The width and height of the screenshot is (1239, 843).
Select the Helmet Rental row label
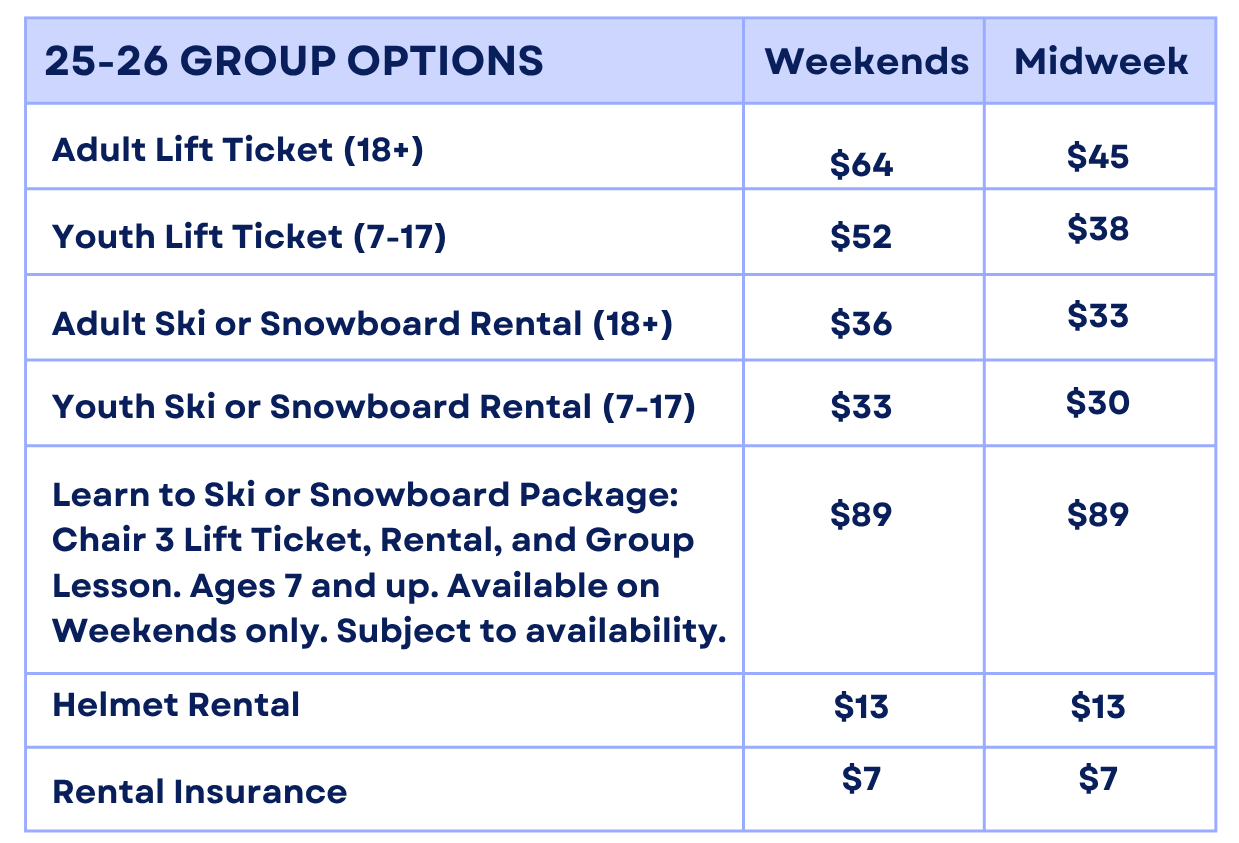click(176, 705)
